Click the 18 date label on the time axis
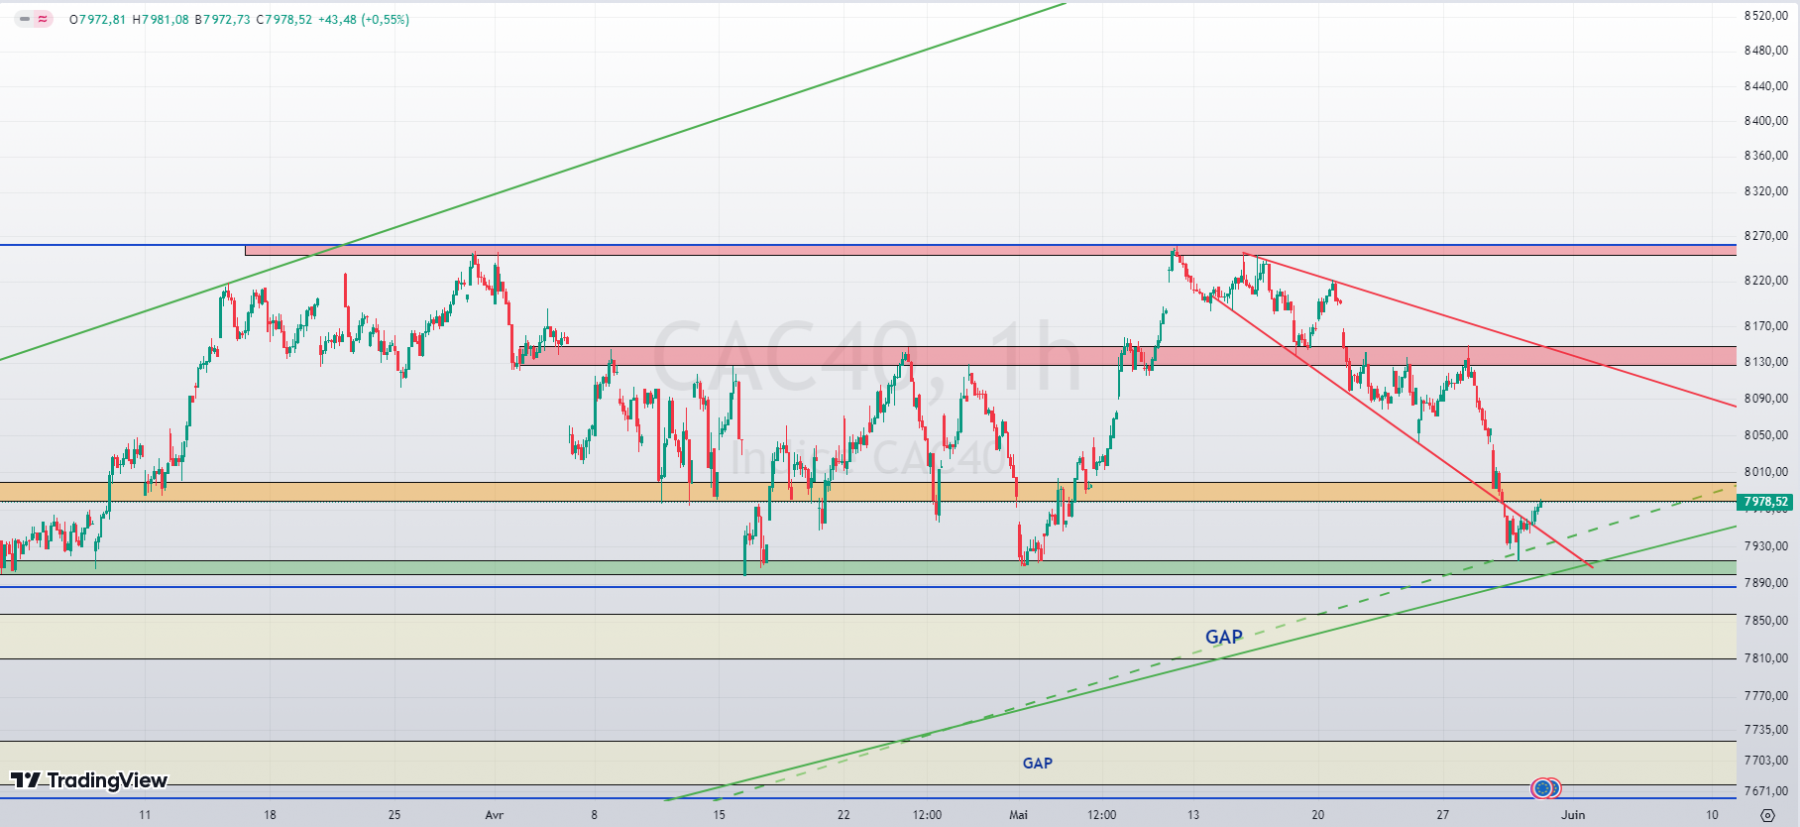 pos(270,815)
